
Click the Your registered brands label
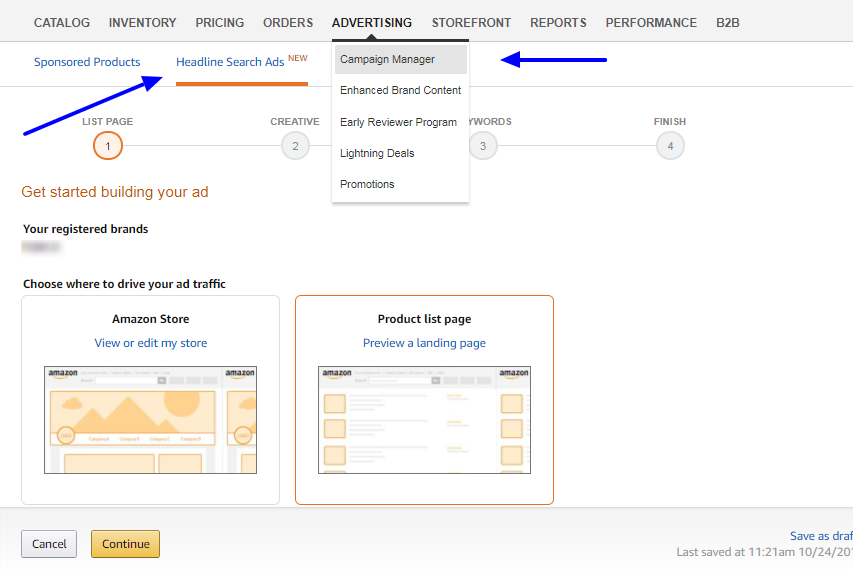[x=85, y=229]
